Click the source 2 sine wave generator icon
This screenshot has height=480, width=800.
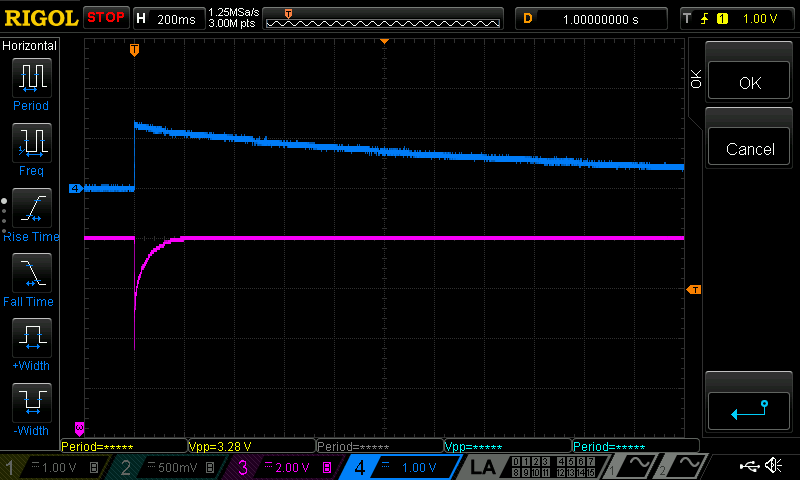coord(683,466)
